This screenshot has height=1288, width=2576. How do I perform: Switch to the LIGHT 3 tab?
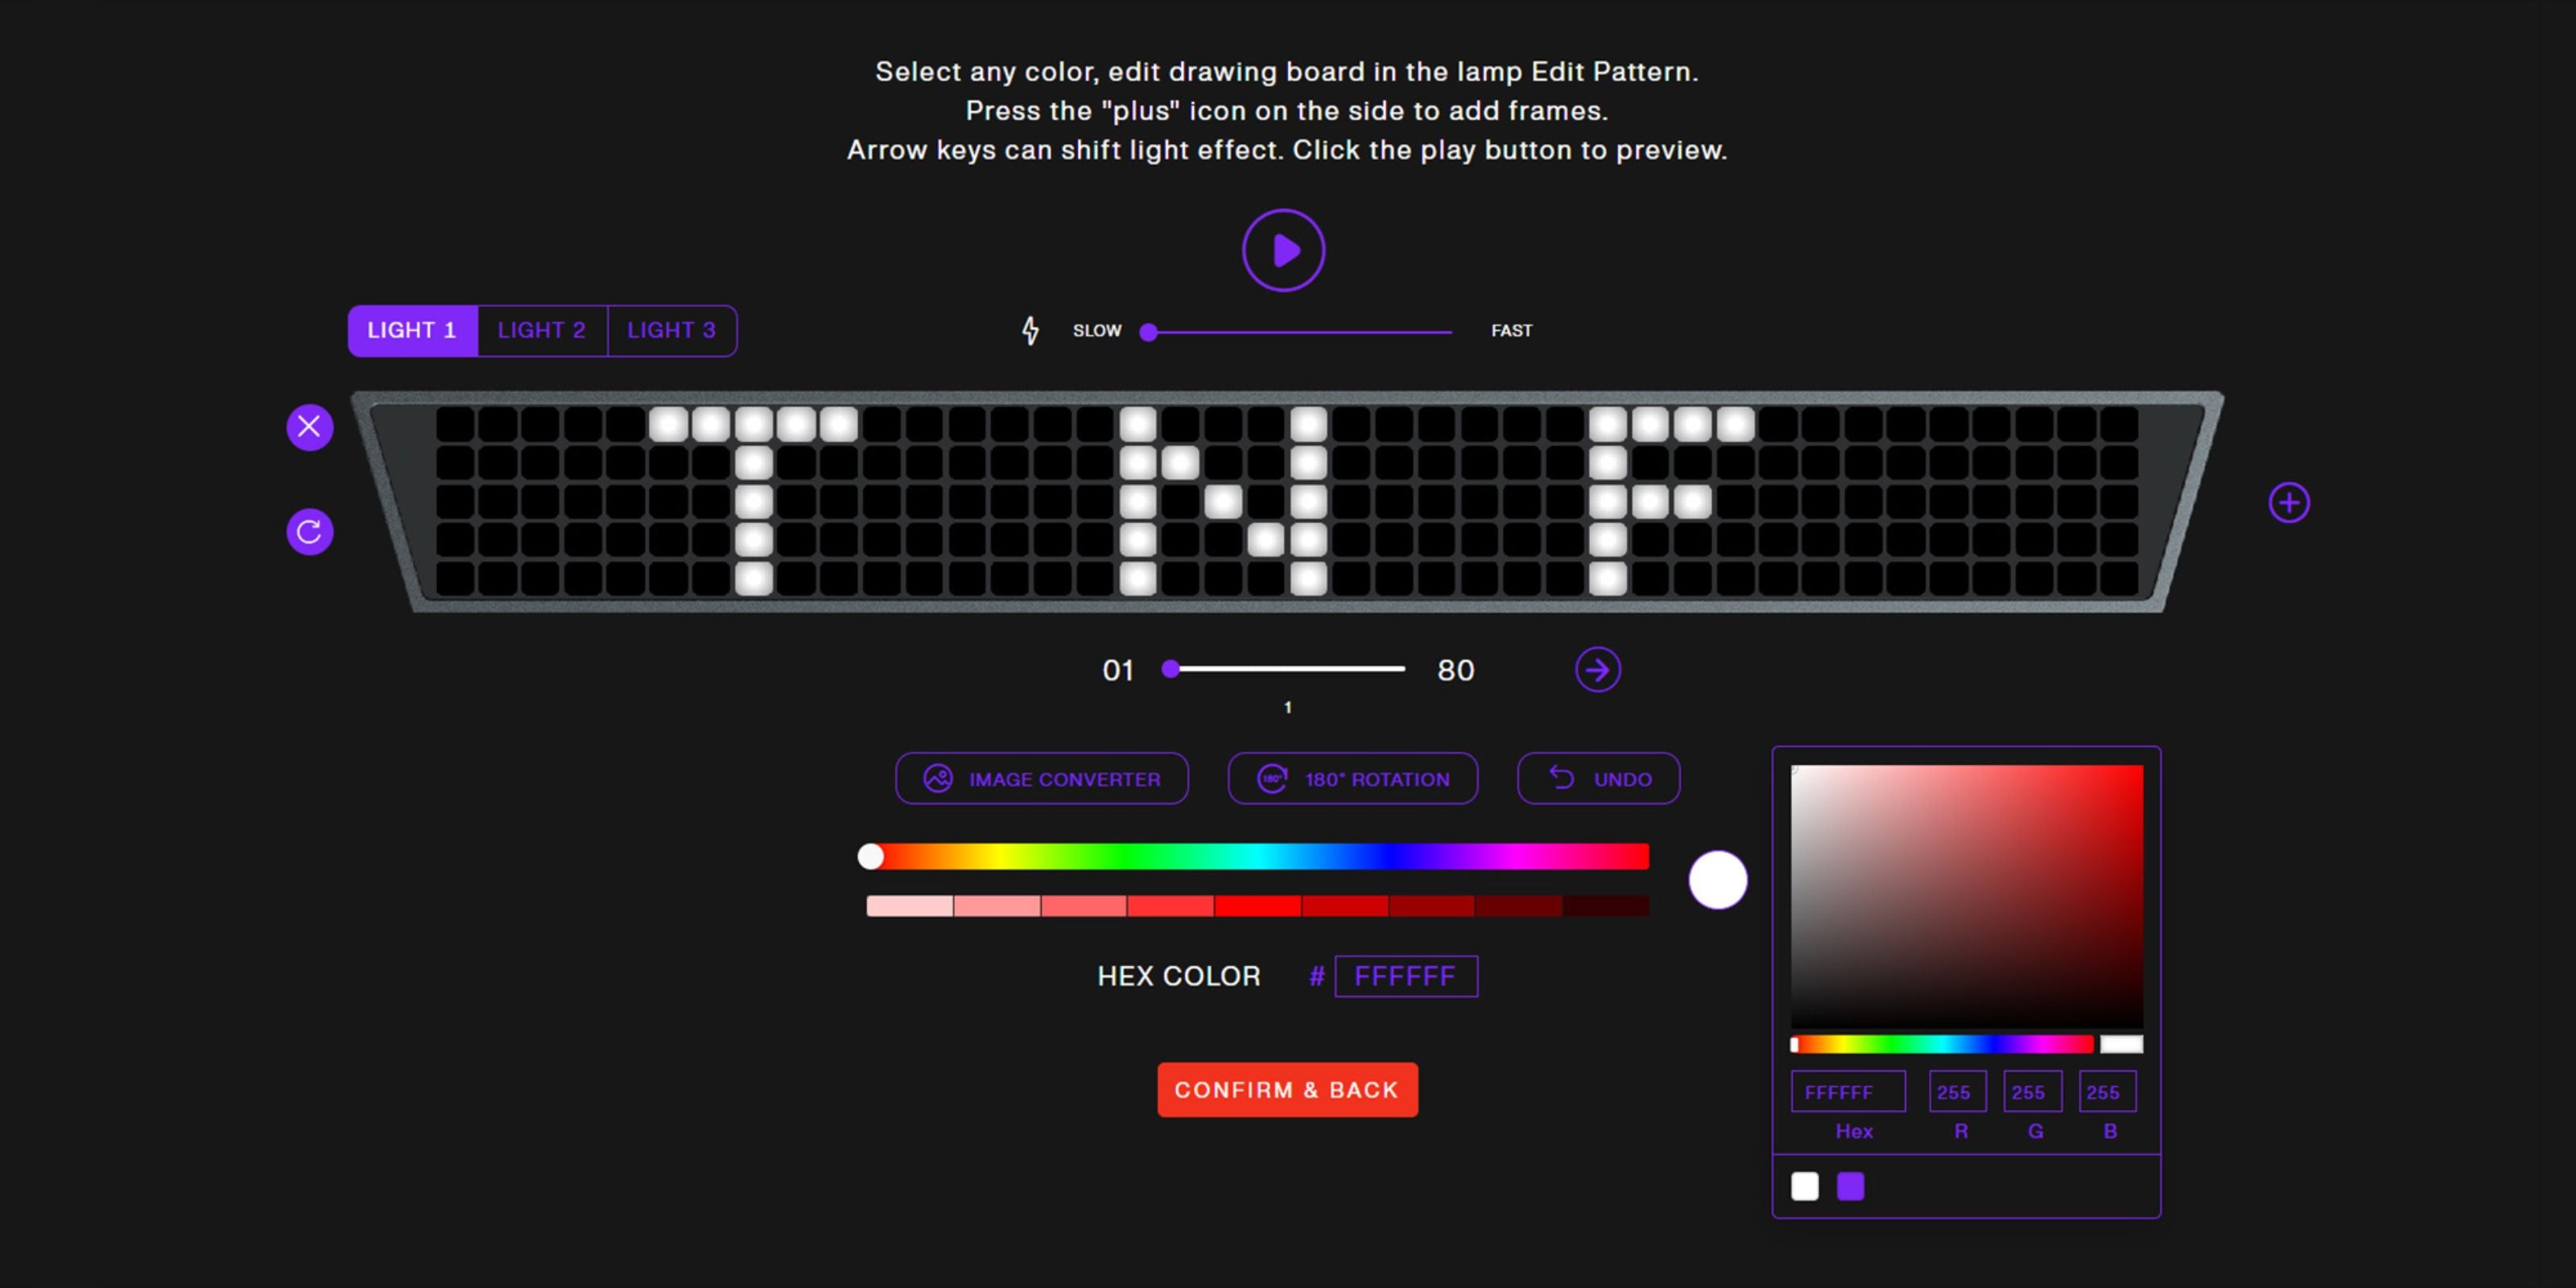tap(671, 330)
